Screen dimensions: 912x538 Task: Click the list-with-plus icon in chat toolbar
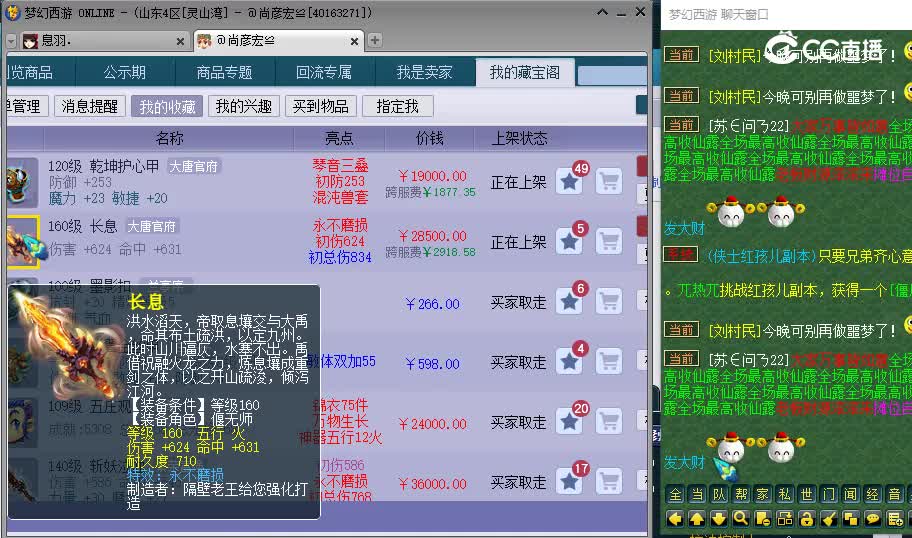(895, 518)
